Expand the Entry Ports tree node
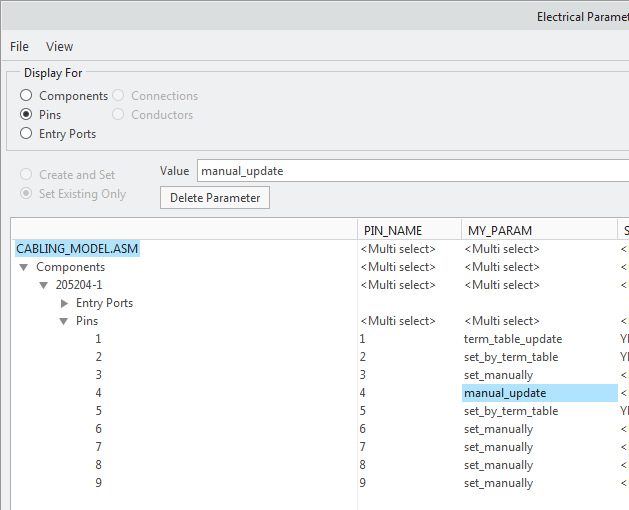 64,303
